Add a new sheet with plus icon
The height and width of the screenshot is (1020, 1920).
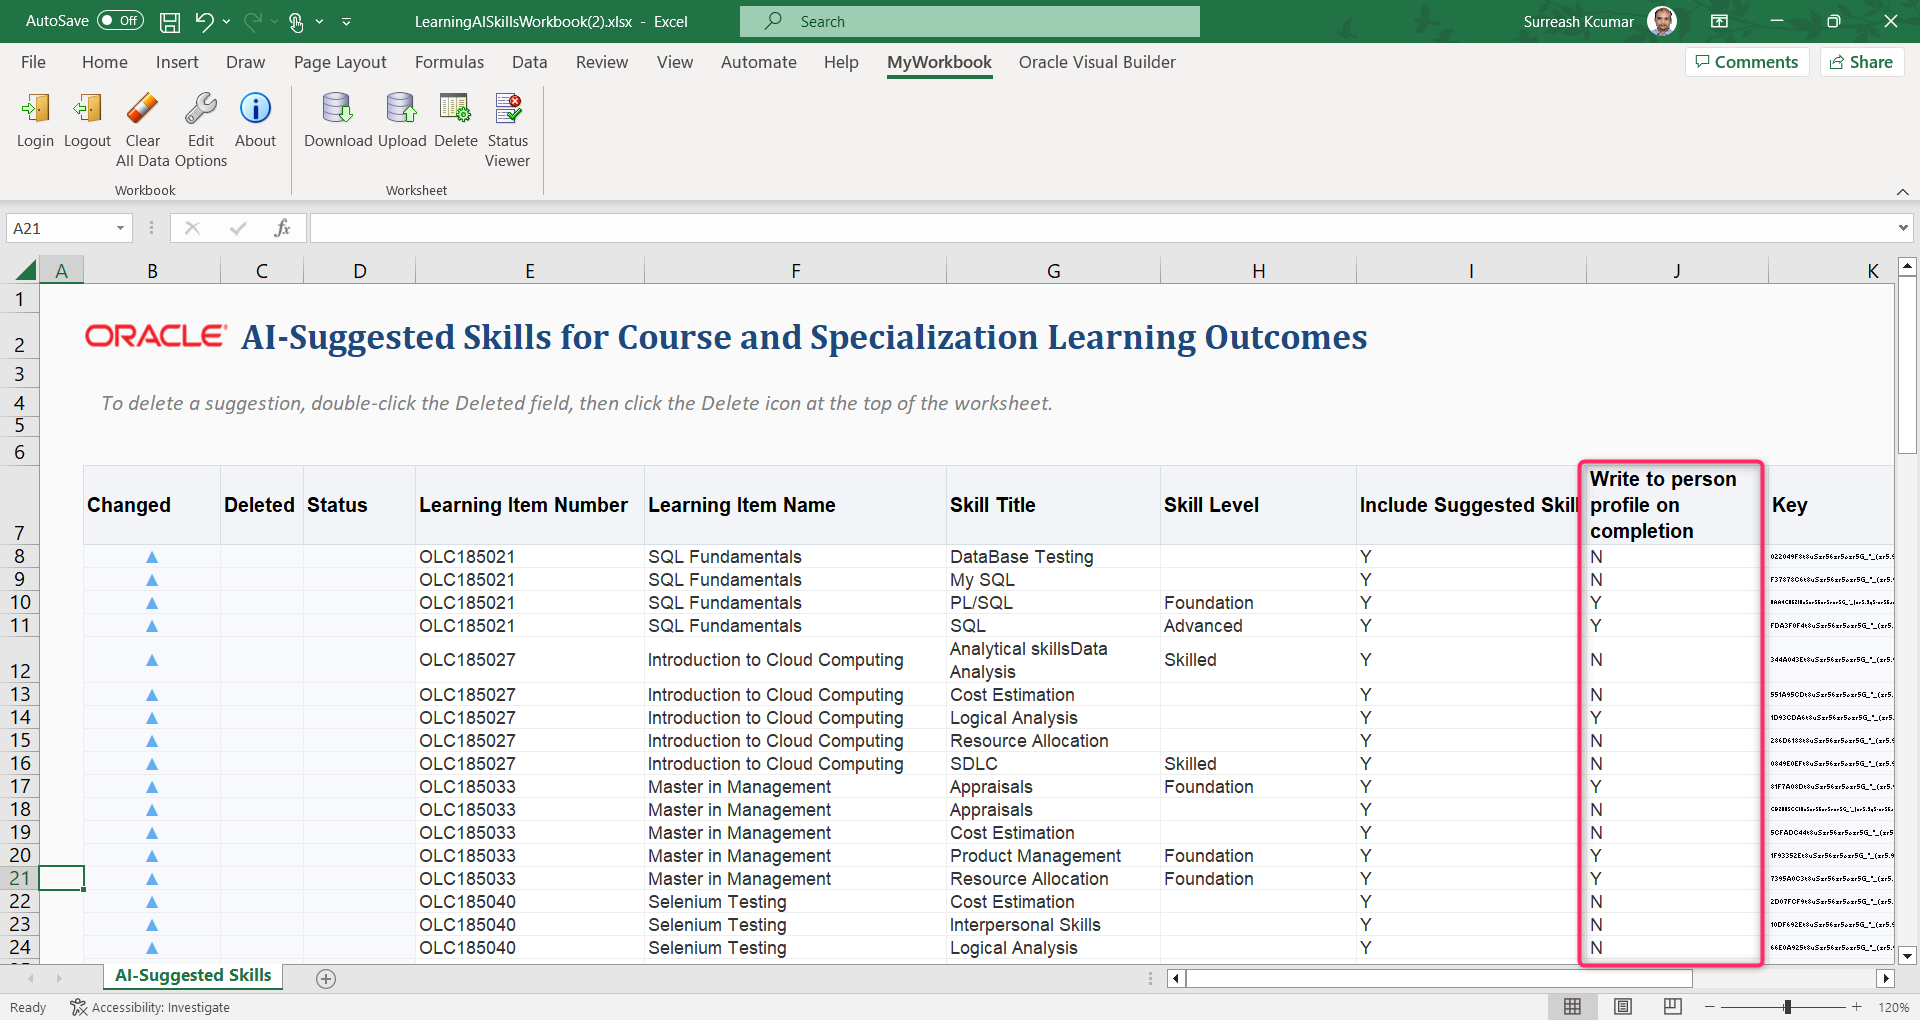(x=326, y=979)
